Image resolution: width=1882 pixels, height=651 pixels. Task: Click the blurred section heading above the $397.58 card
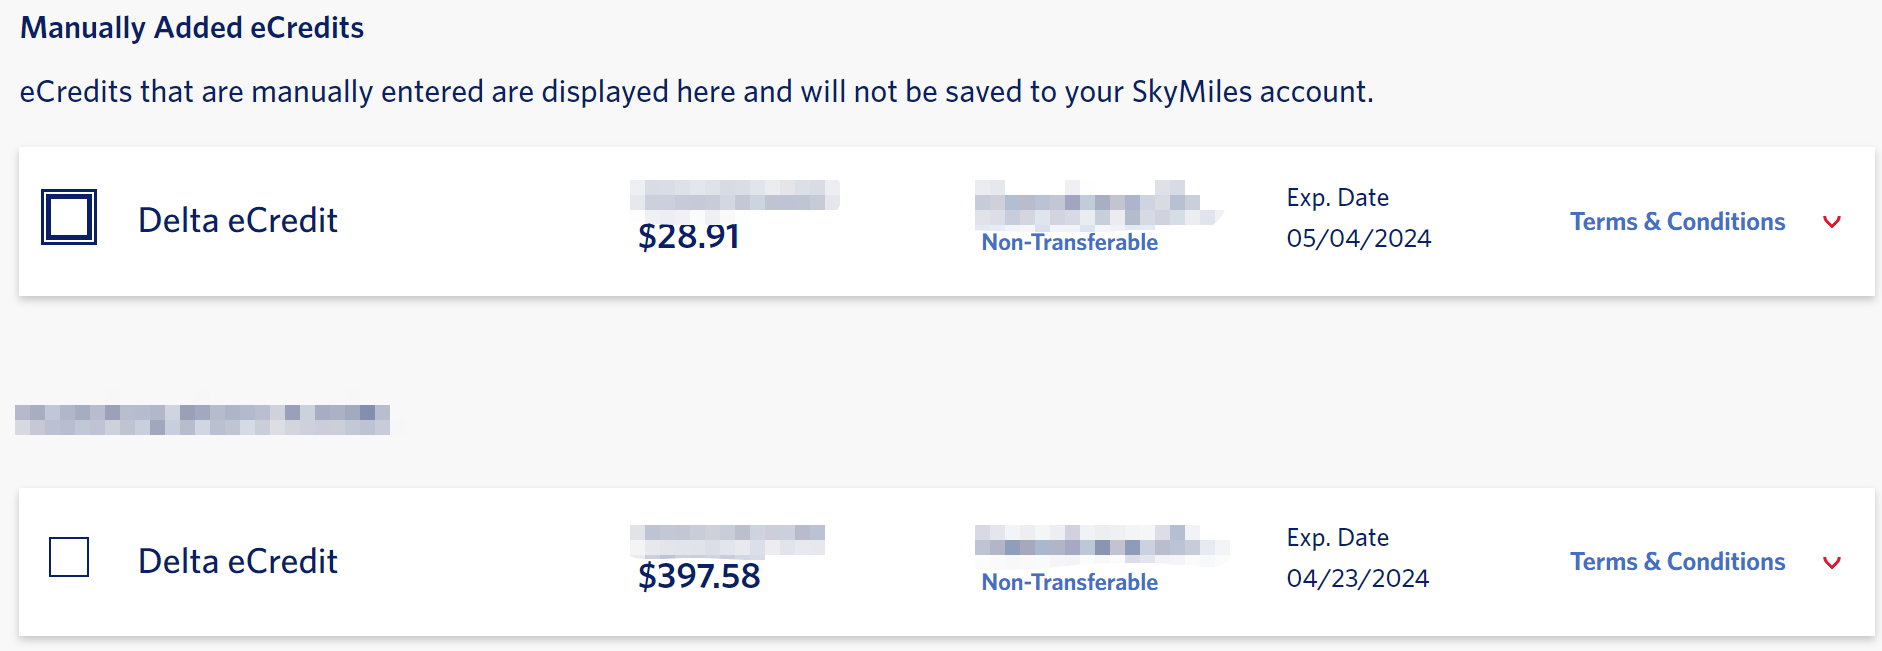pyautogui.click(x=202, y=419)
